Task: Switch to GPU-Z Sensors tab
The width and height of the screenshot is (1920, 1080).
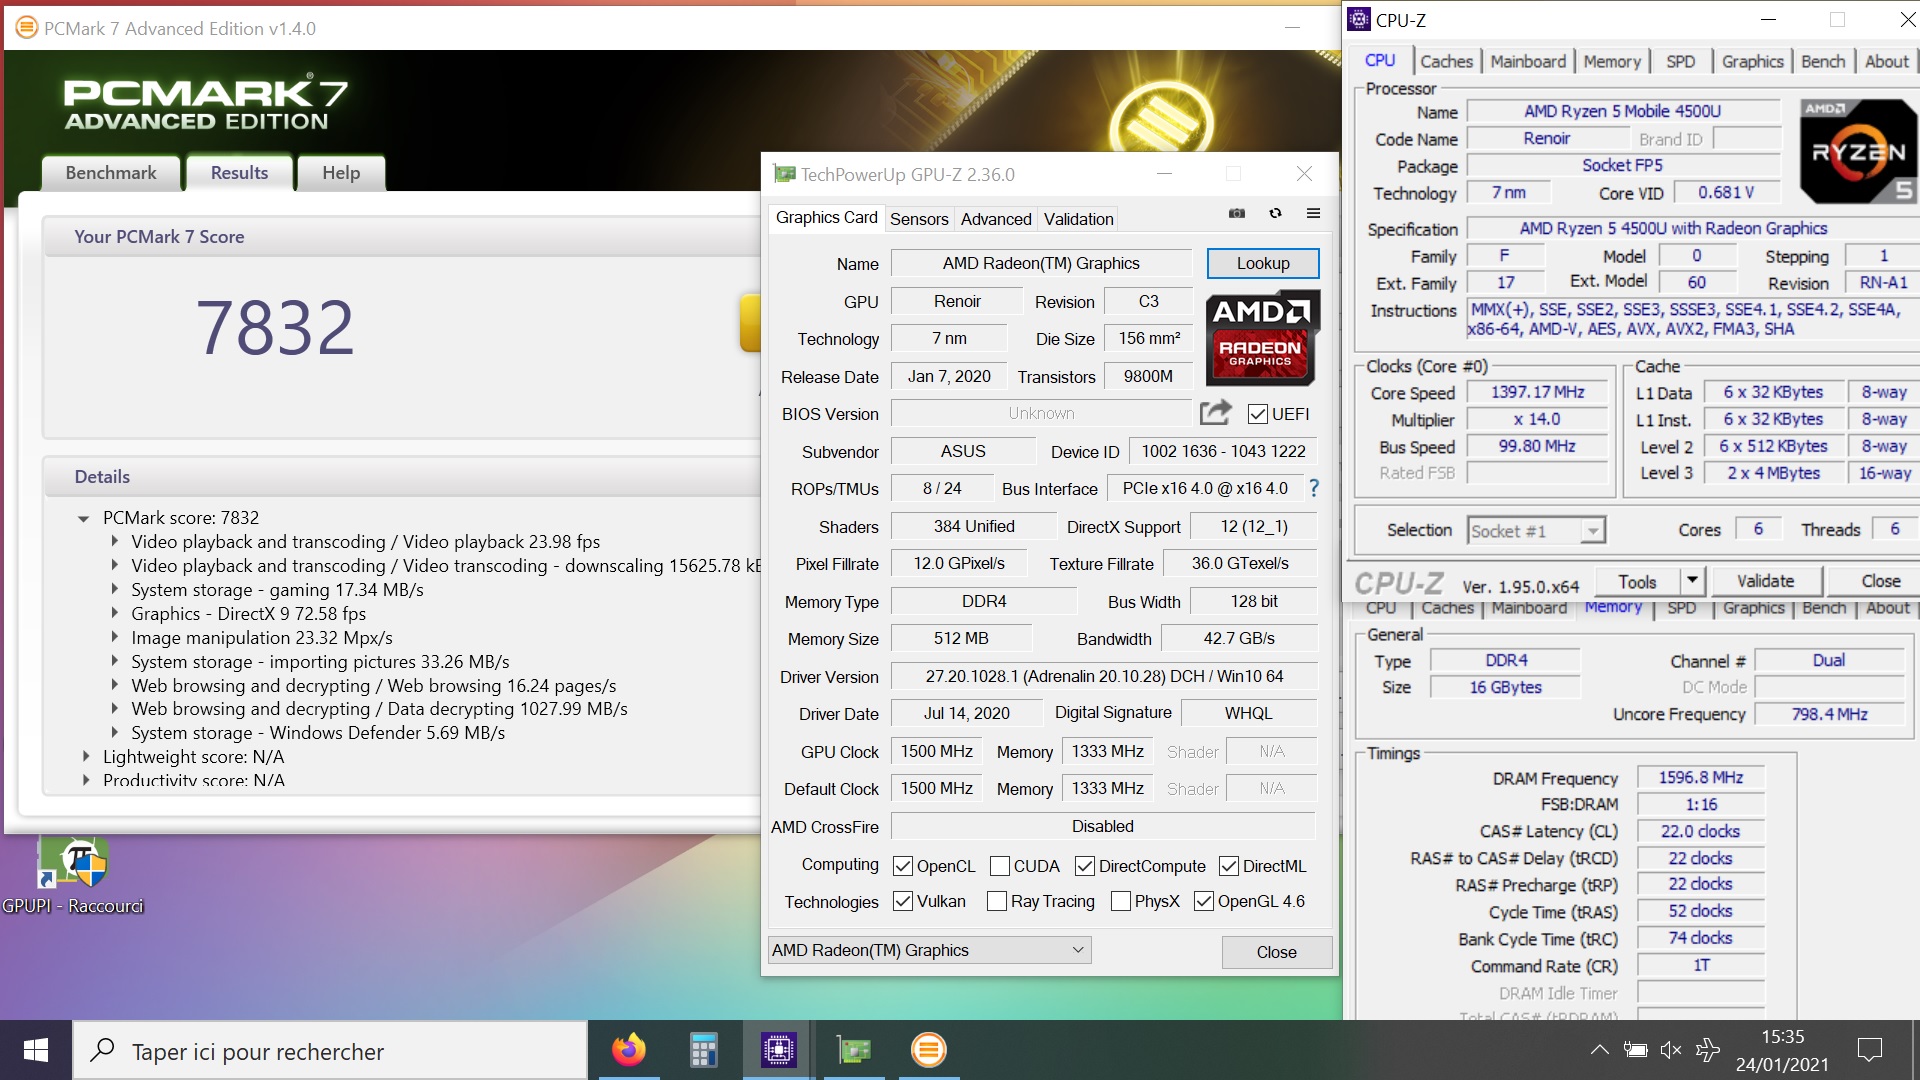Action: click(919, 219)
